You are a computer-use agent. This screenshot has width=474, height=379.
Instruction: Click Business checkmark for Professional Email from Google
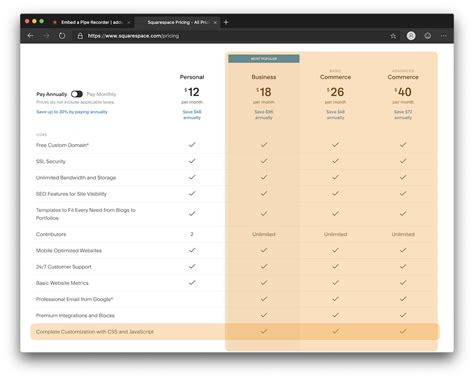264,299
